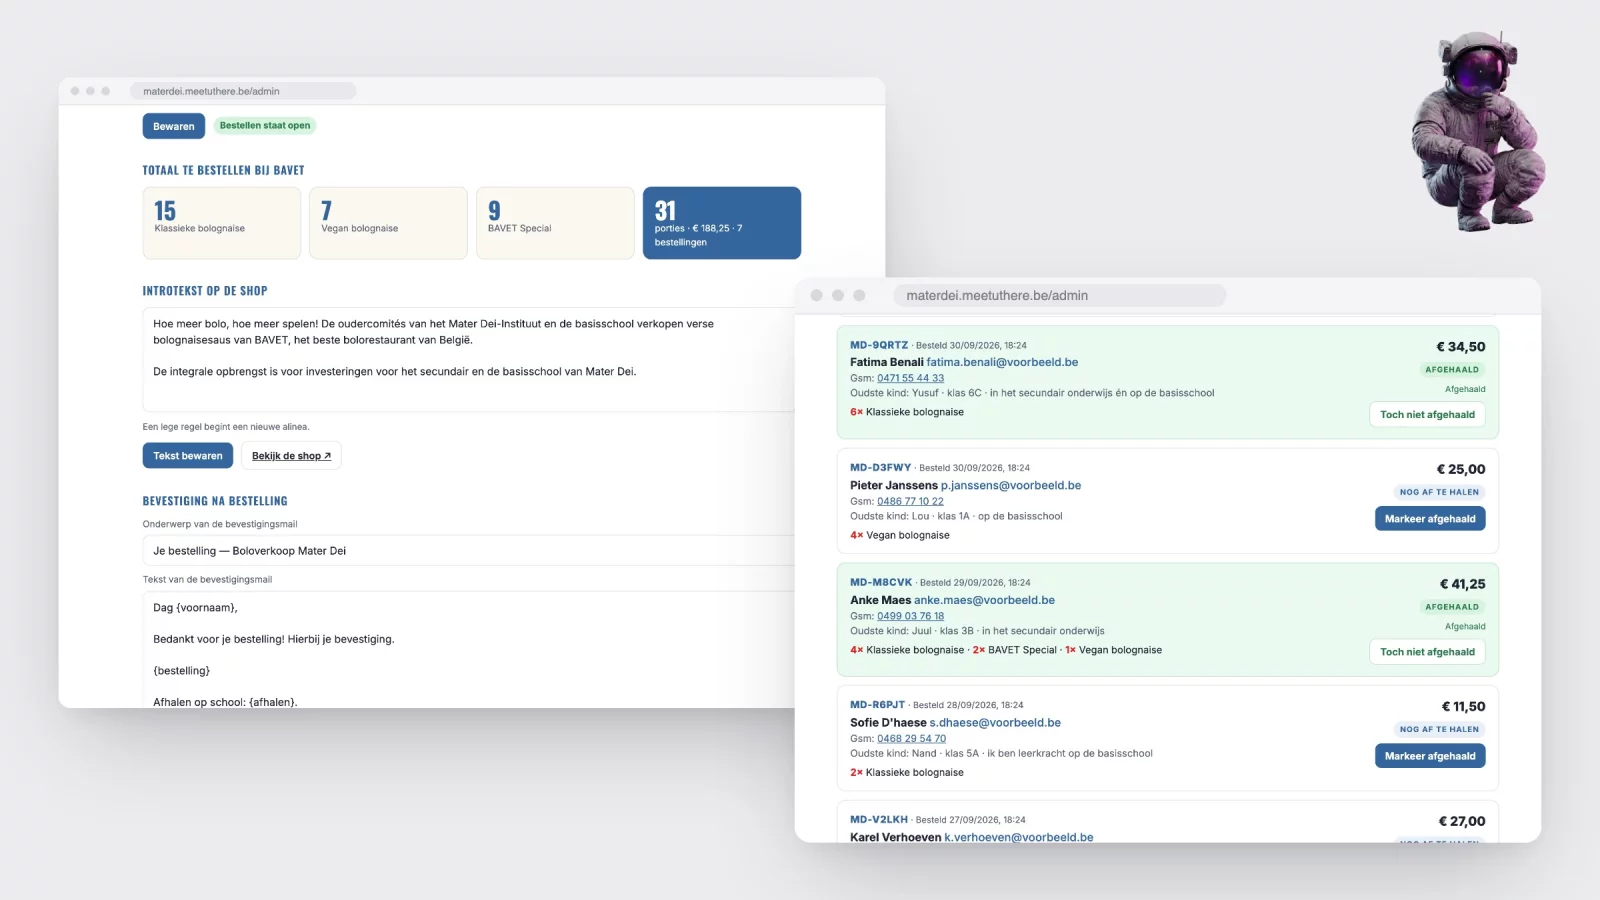Click order code MD-D3FWY
The width and height of the screenshot is (1600, 900).
click(x=881, y=467)
